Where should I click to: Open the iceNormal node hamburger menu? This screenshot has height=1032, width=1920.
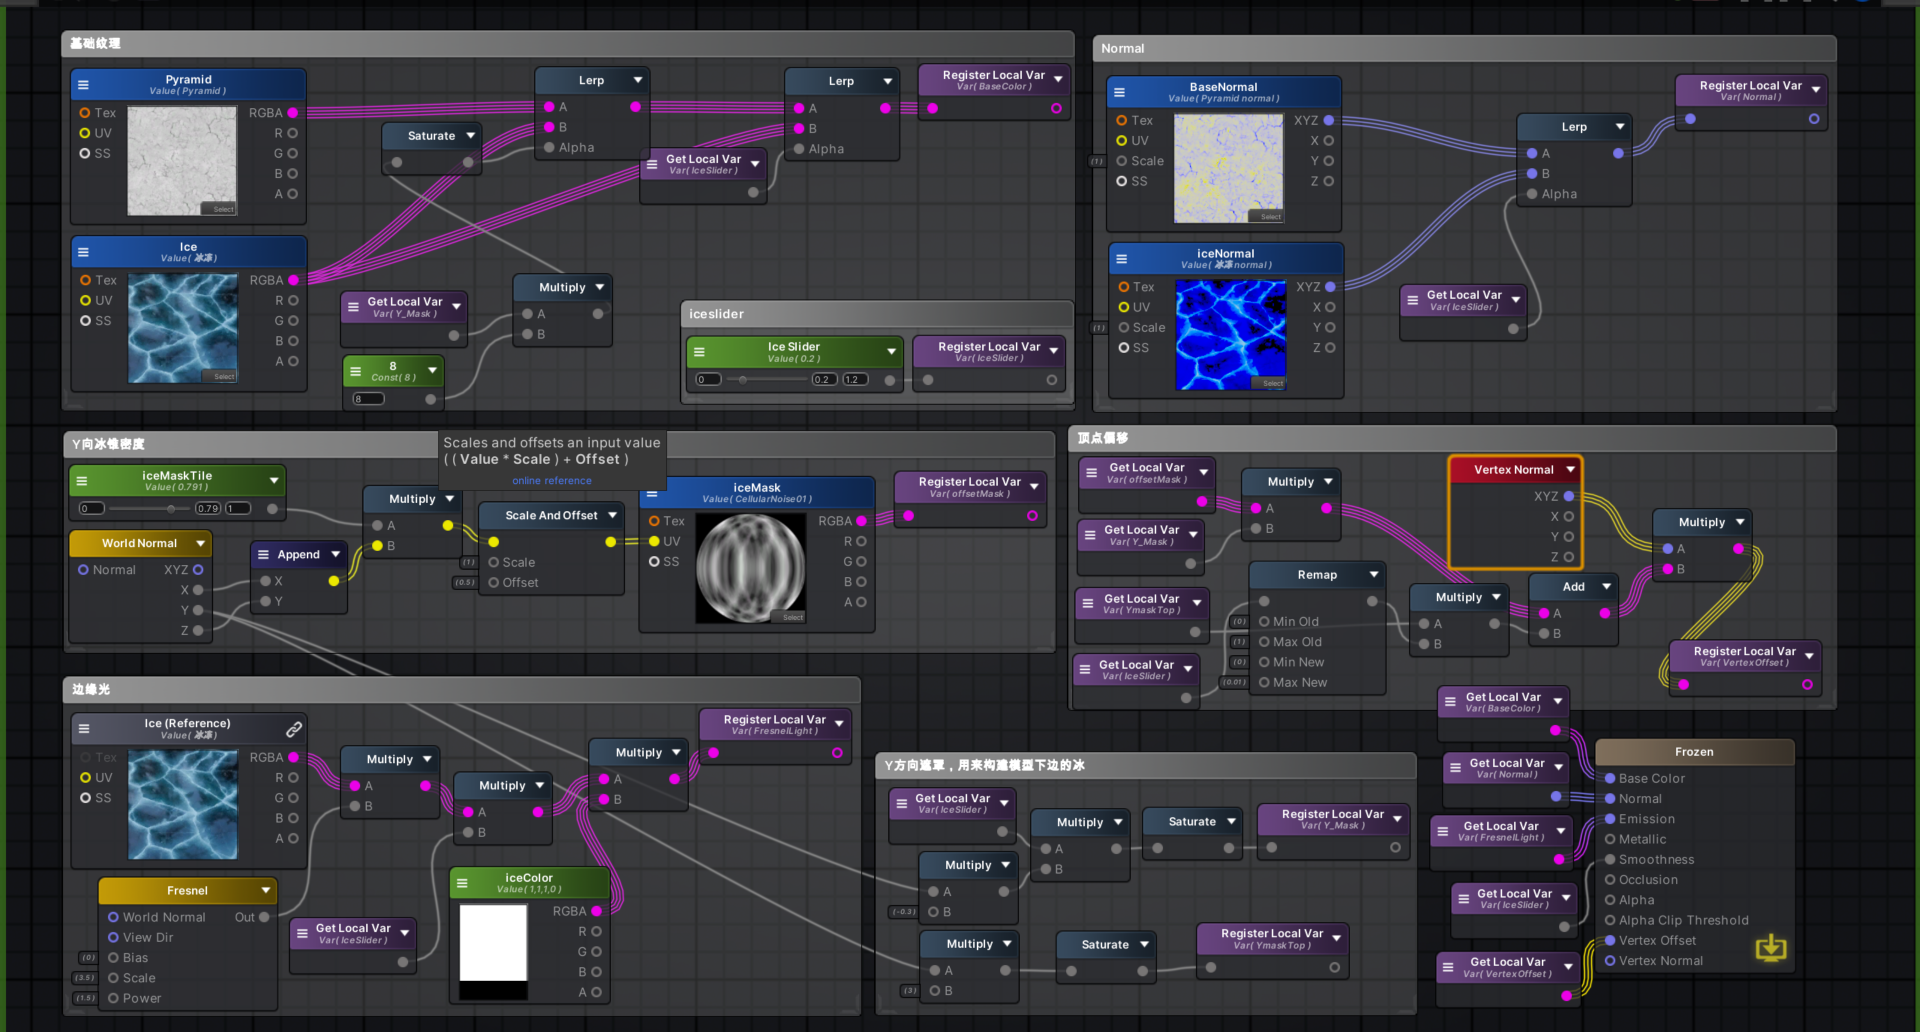pyautogui.click(x=1121, y=259)
